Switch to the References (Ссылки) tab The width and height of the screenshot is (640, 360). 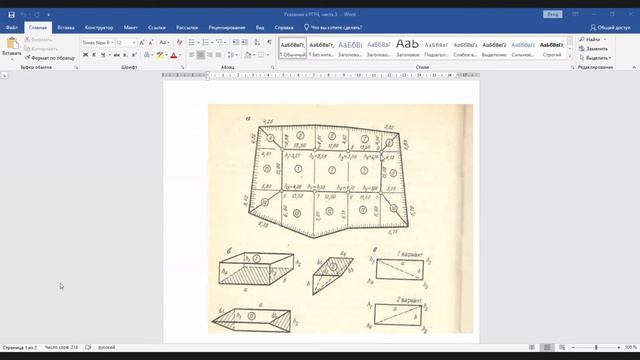[x=157, y=27]
